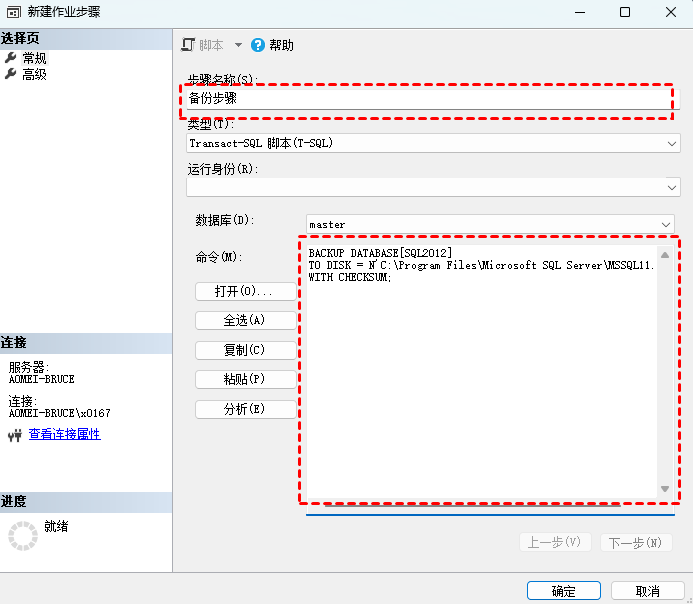Select the 高级 page
Image resolution: width=693 pixels, height=604 pixels.
[34, 74]
